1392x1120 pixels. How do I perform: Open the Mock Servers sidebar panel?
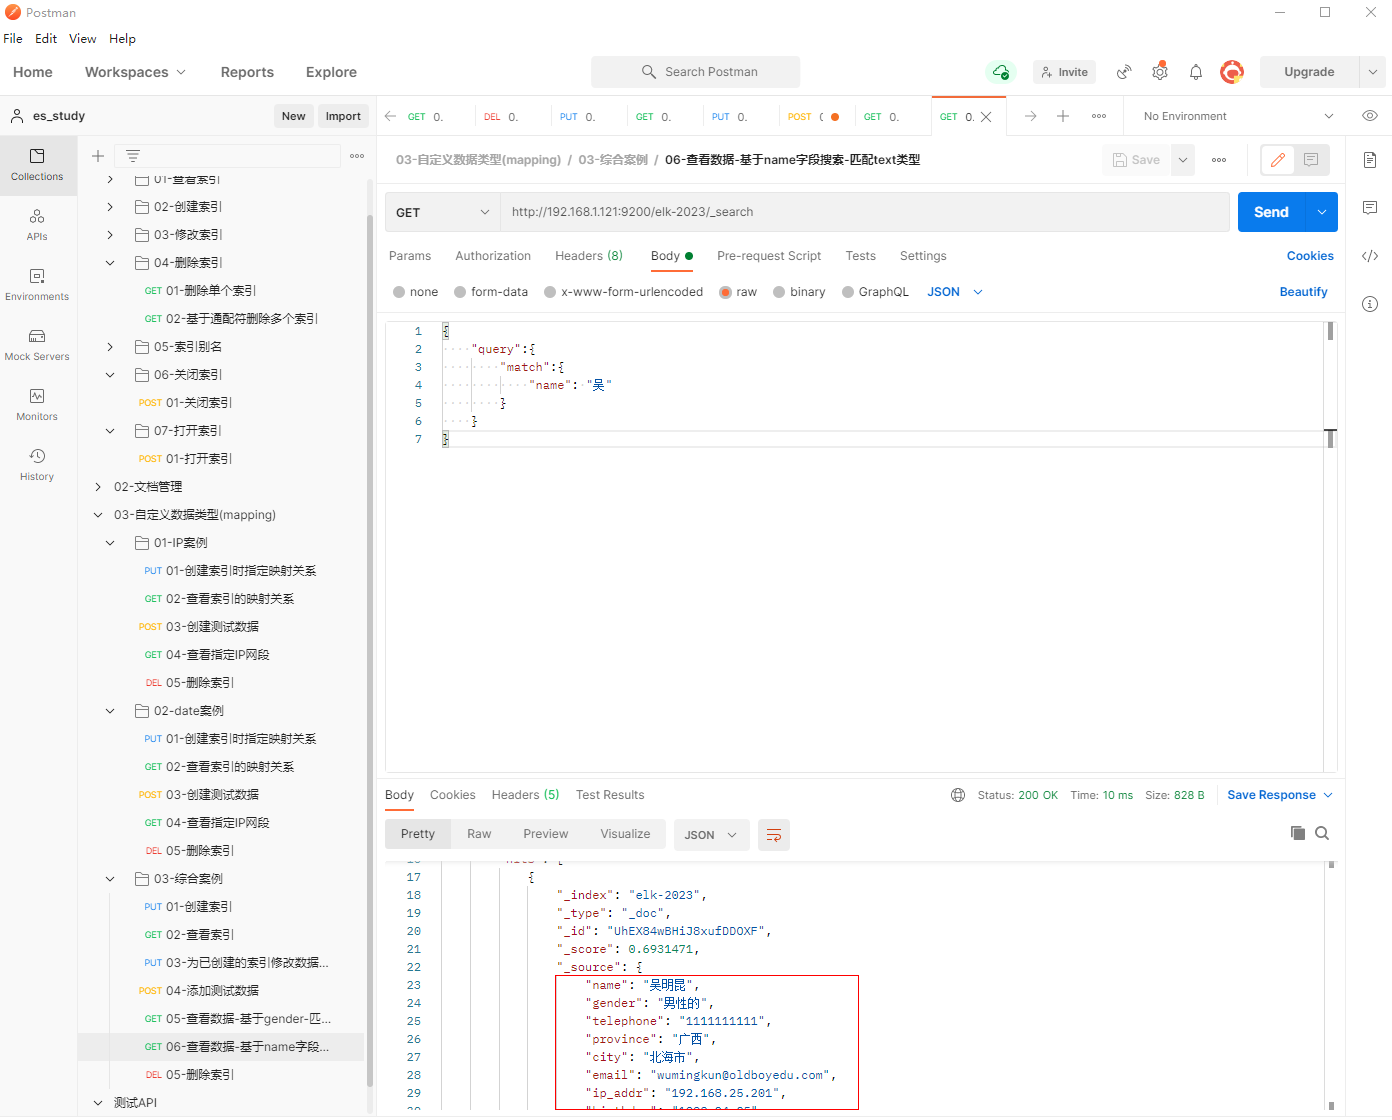pos(37,344)
